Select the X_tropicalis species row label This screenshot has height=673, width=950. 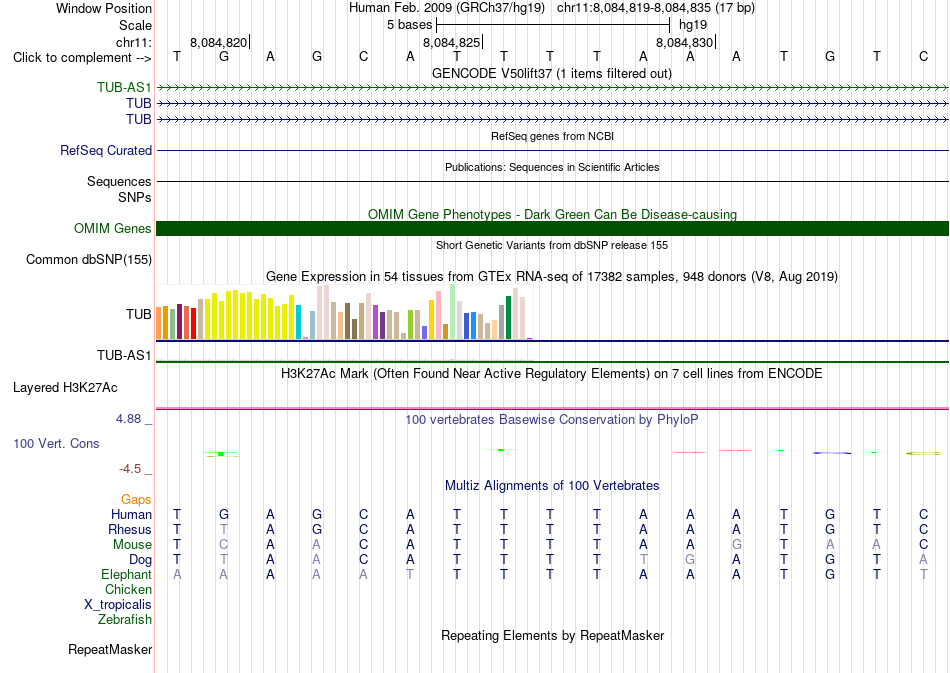118,605
